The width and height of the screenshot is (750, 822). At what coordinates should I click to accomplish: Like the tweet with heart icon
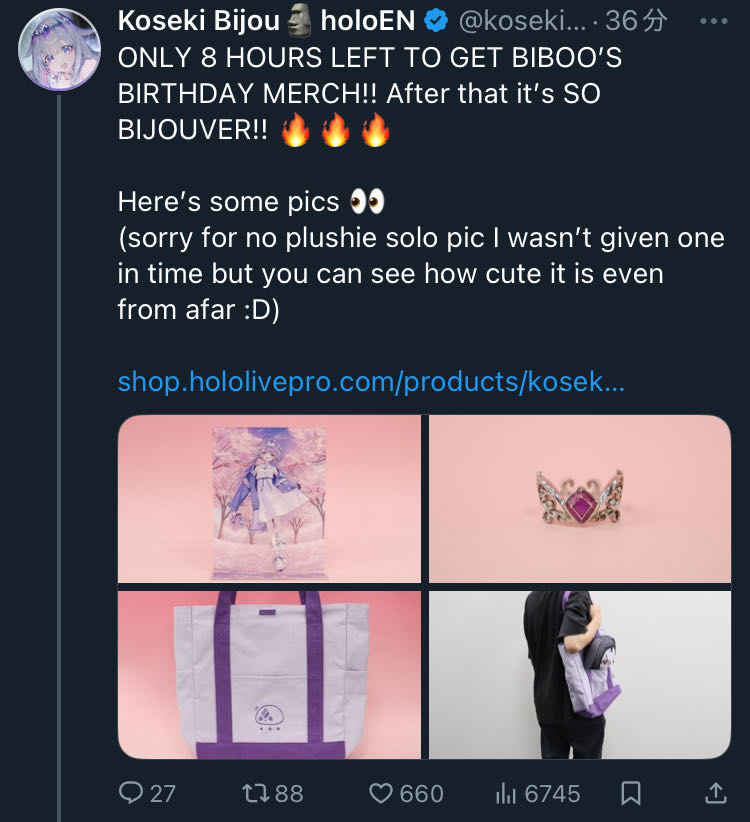coord(381,793)
